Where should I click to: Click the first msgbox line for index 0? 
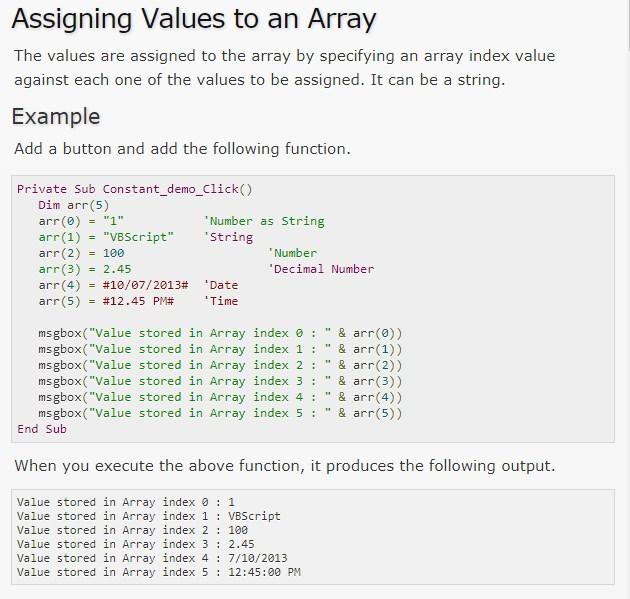pyautogui.click(x=220, y=333)
